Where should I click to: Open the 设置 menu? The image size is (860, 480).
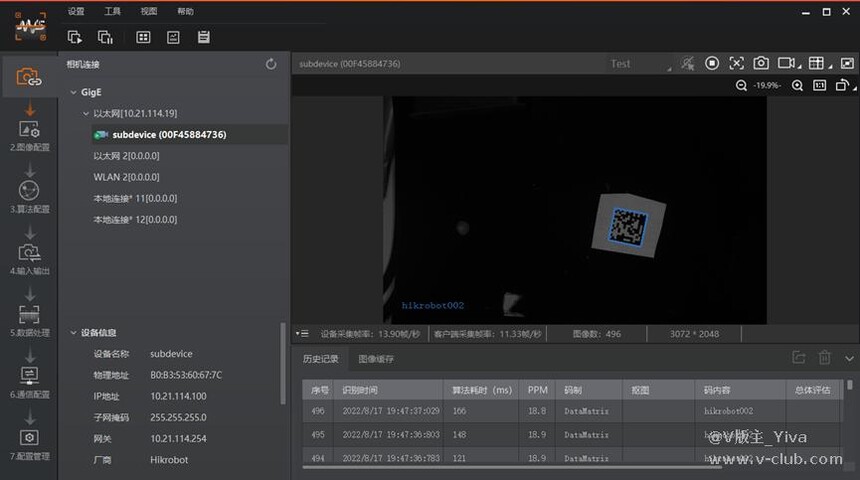pyautogui.click(x=76, y=12)
